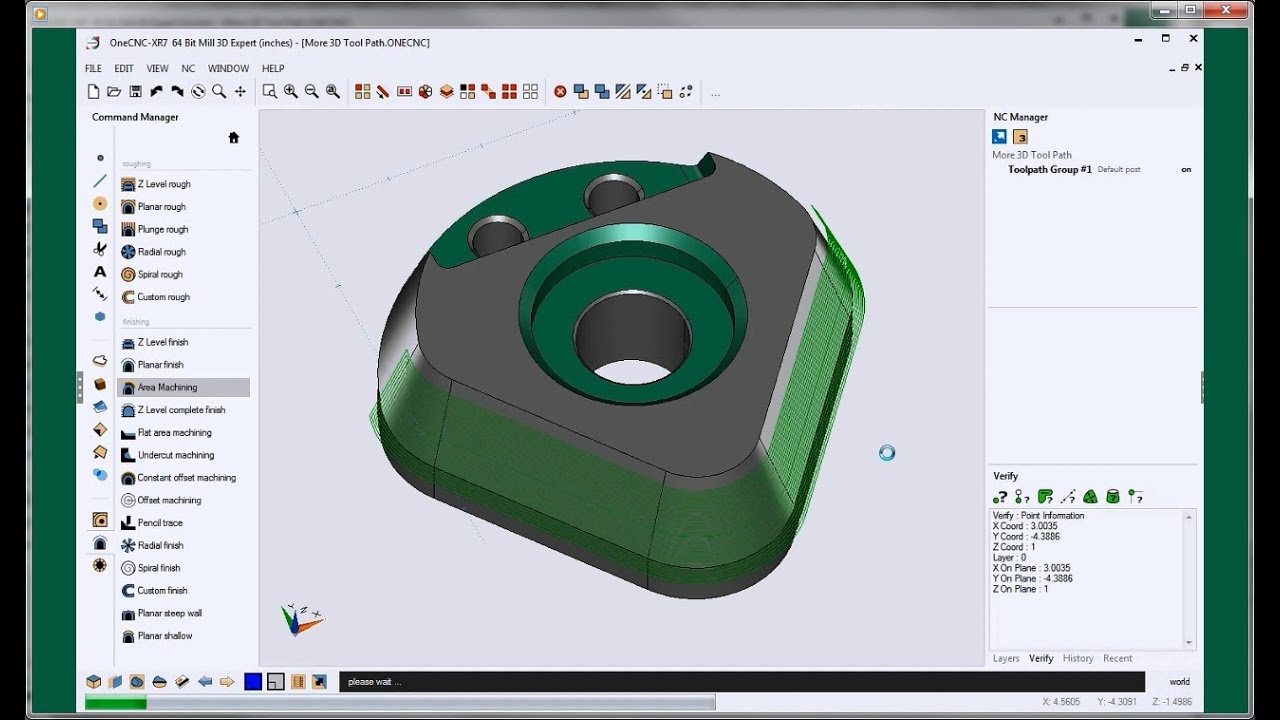Select Z Level rough toolpath
The image size is (1280, 720).
point(165,184)
